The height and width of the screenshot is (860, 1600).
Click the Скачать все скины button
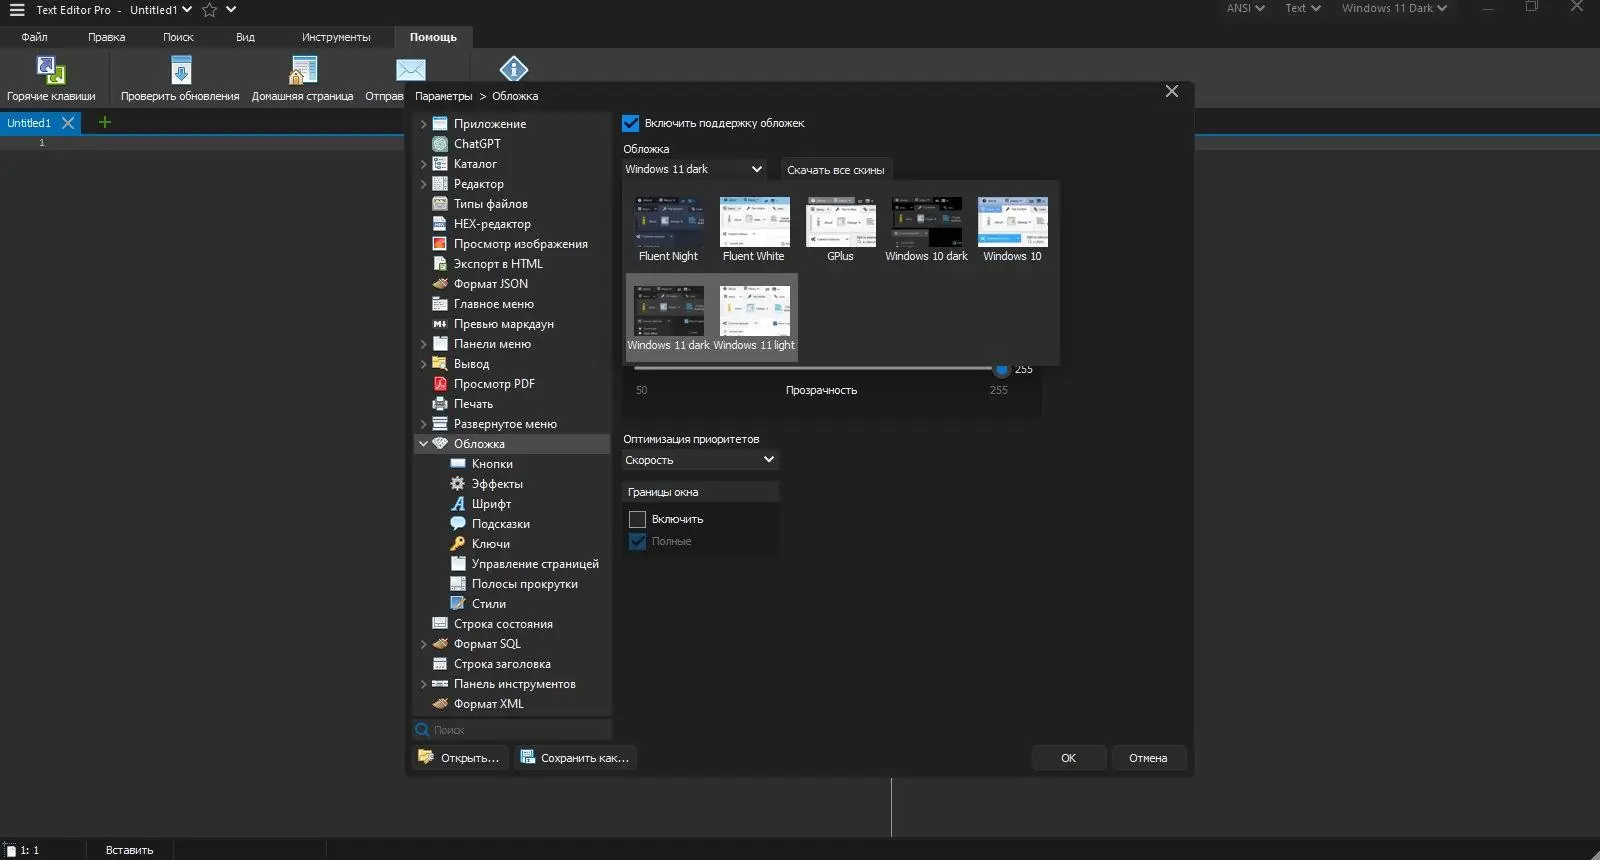click(x=835, y=170)
